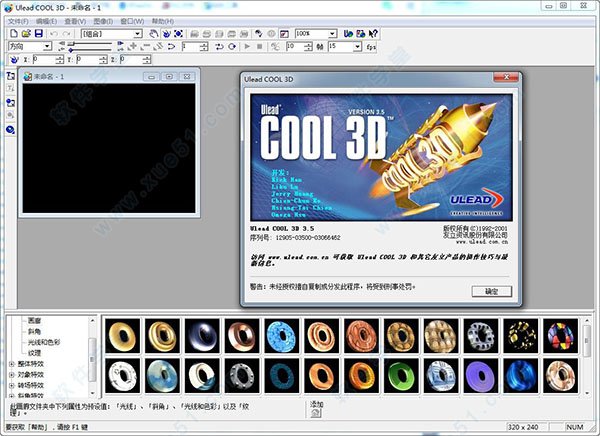
Task: Click the Ulead 'U' logo toolbar icon
Action: pos(348,34)
